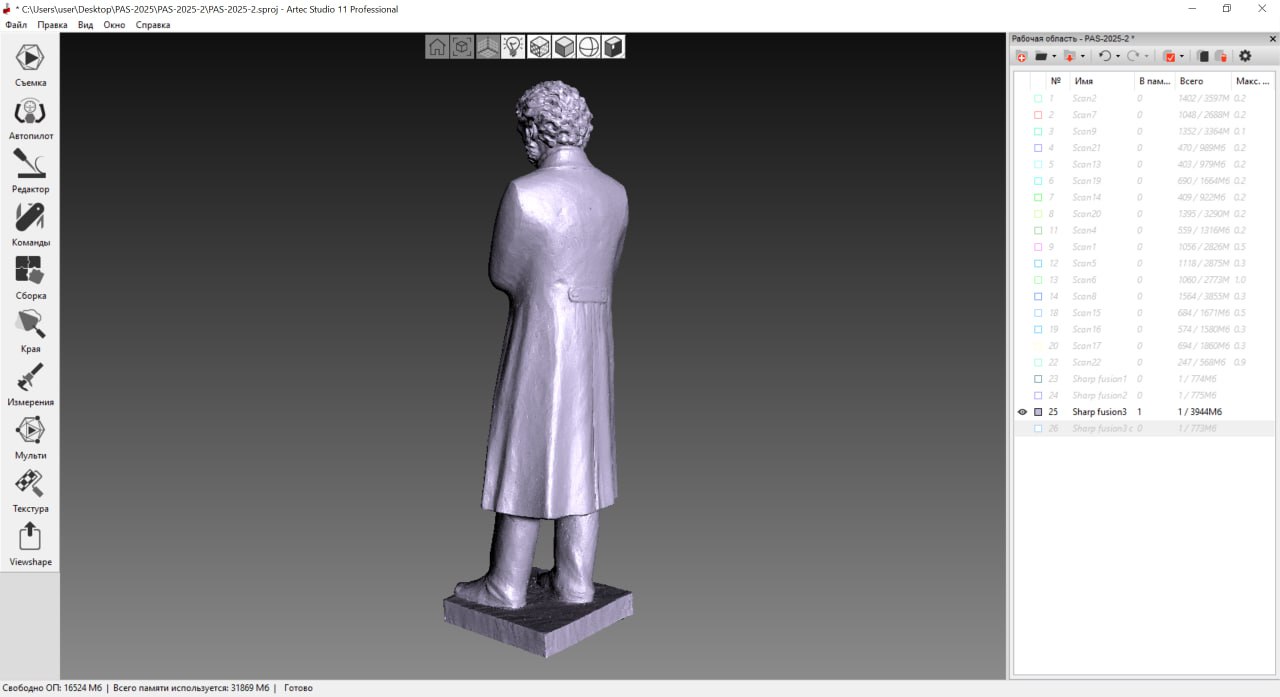Image resolution: width=1280 pixels, height=697 pixels.
Task: Sort by the Макс. ... column header
Action: click(x=1253, y=81)
